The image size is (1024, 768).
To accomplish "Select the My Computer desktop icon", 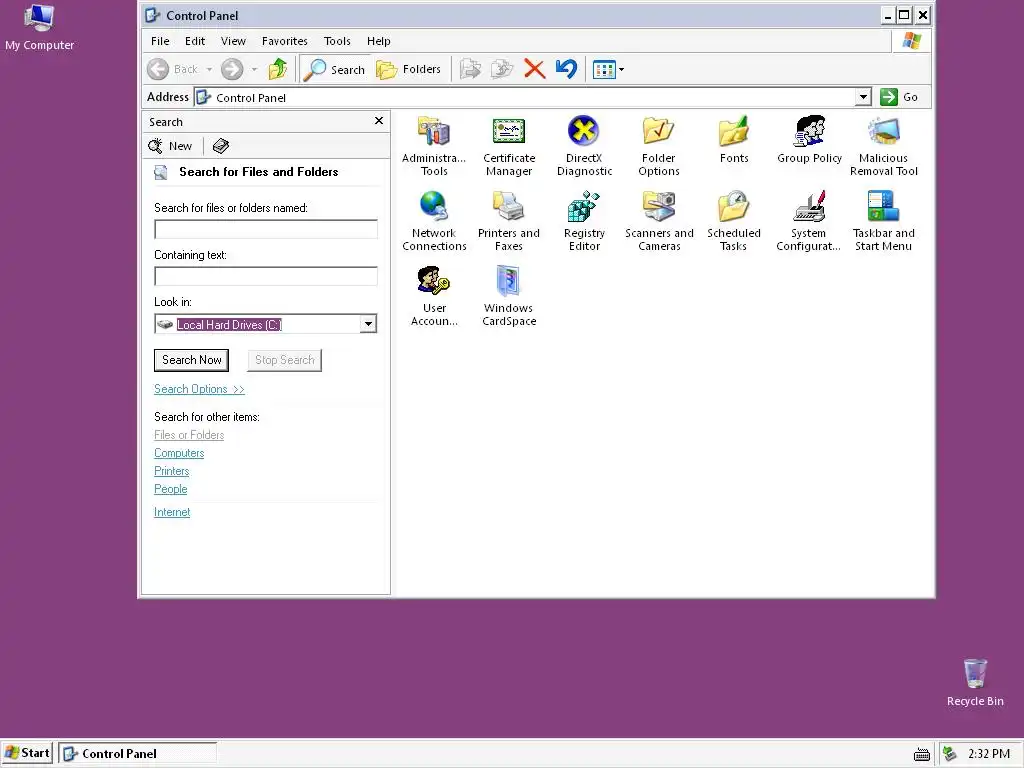I will (x=39, y=27).
